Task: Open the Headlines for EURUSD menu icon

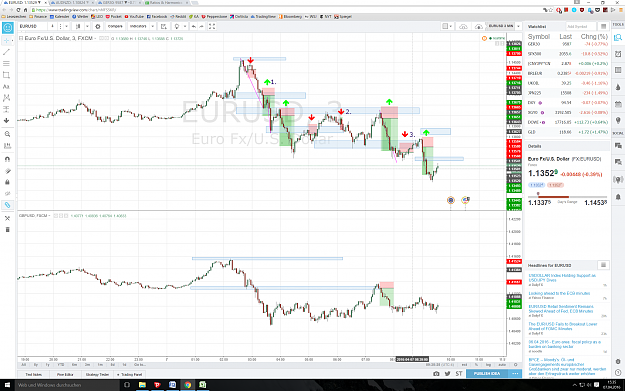Action: [603, 265]
